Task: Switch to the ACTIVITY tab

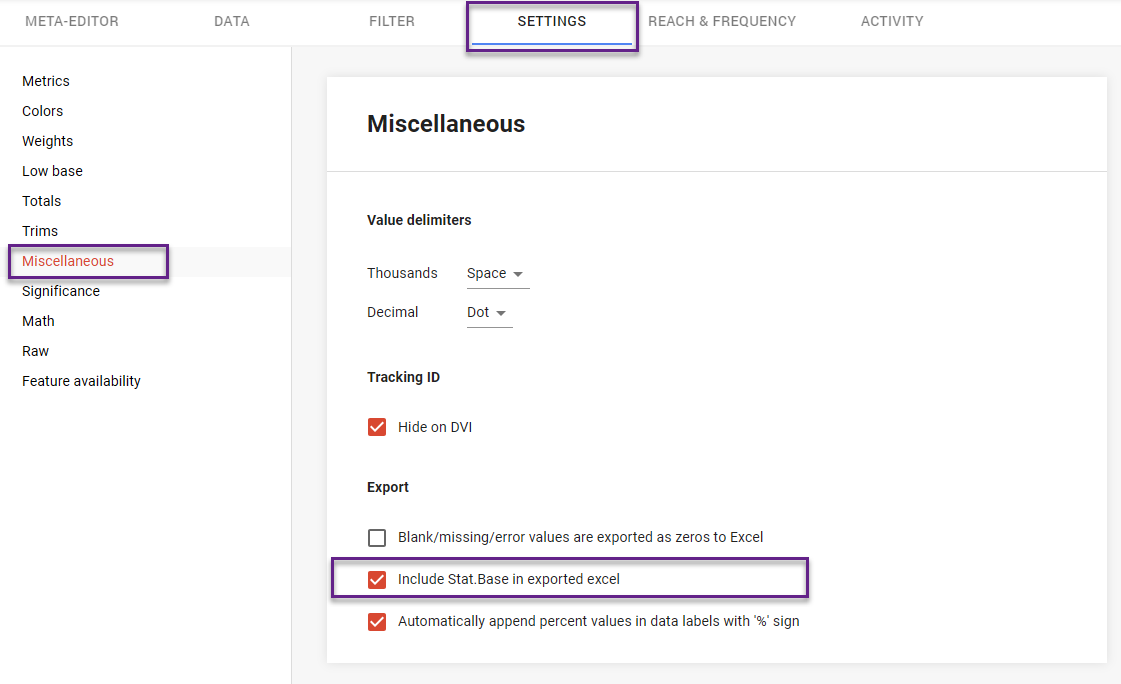Action: pos(891,21)
